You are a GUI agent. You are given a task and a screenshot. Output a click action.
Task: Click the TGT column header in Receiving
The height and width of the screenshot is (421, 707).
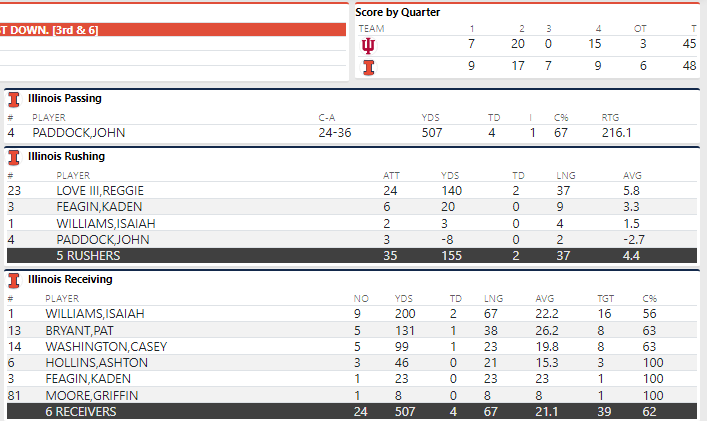click(x=606, y=298)
